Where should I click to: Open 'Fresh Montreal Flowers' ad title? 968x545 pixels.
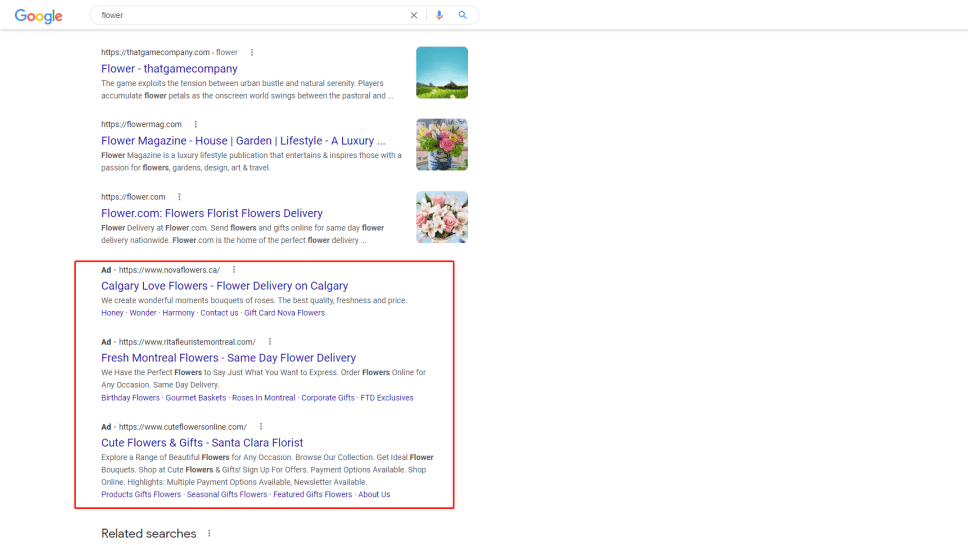tap(228, 358)
